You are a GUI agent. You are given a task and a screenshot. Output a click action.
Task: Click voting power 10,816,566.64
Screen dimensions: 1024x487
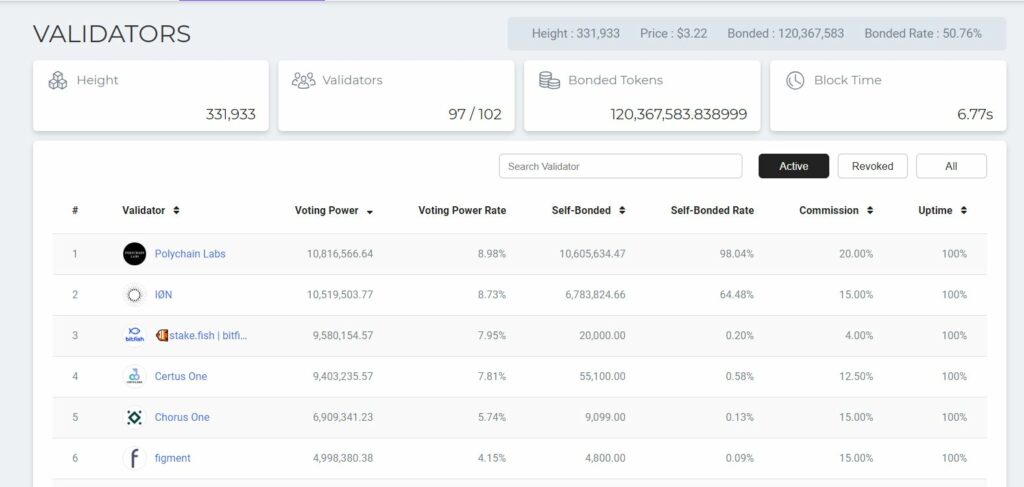(x=340, y=254)
